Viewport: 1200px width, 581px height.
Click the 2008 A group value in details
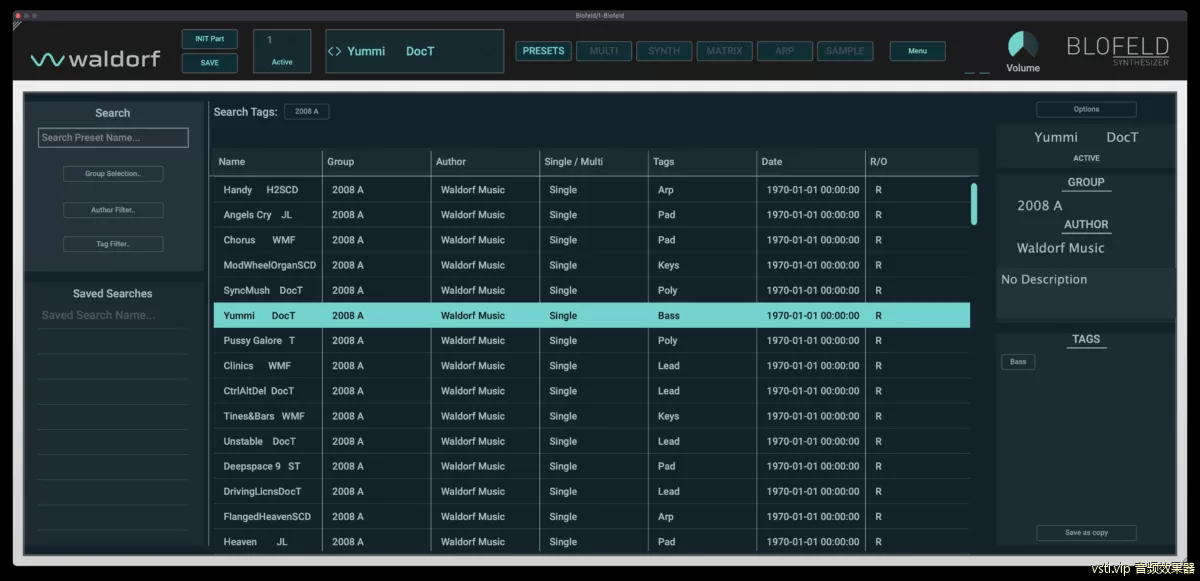(x=1040, y=205)
